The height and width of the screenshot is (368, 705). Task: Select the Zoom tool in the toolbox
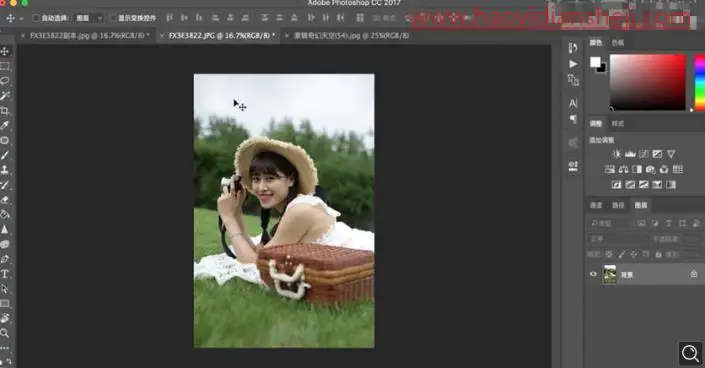pyautogui.click(x=5, y=333)
